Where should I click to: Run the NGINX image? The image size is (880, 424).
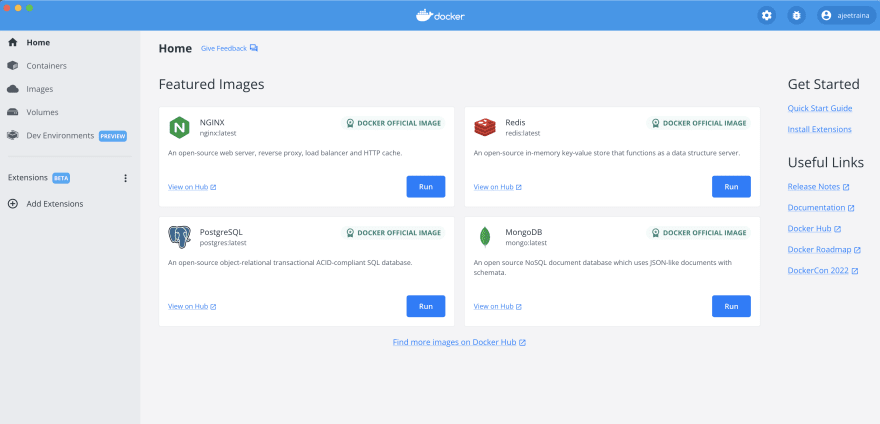426,186
